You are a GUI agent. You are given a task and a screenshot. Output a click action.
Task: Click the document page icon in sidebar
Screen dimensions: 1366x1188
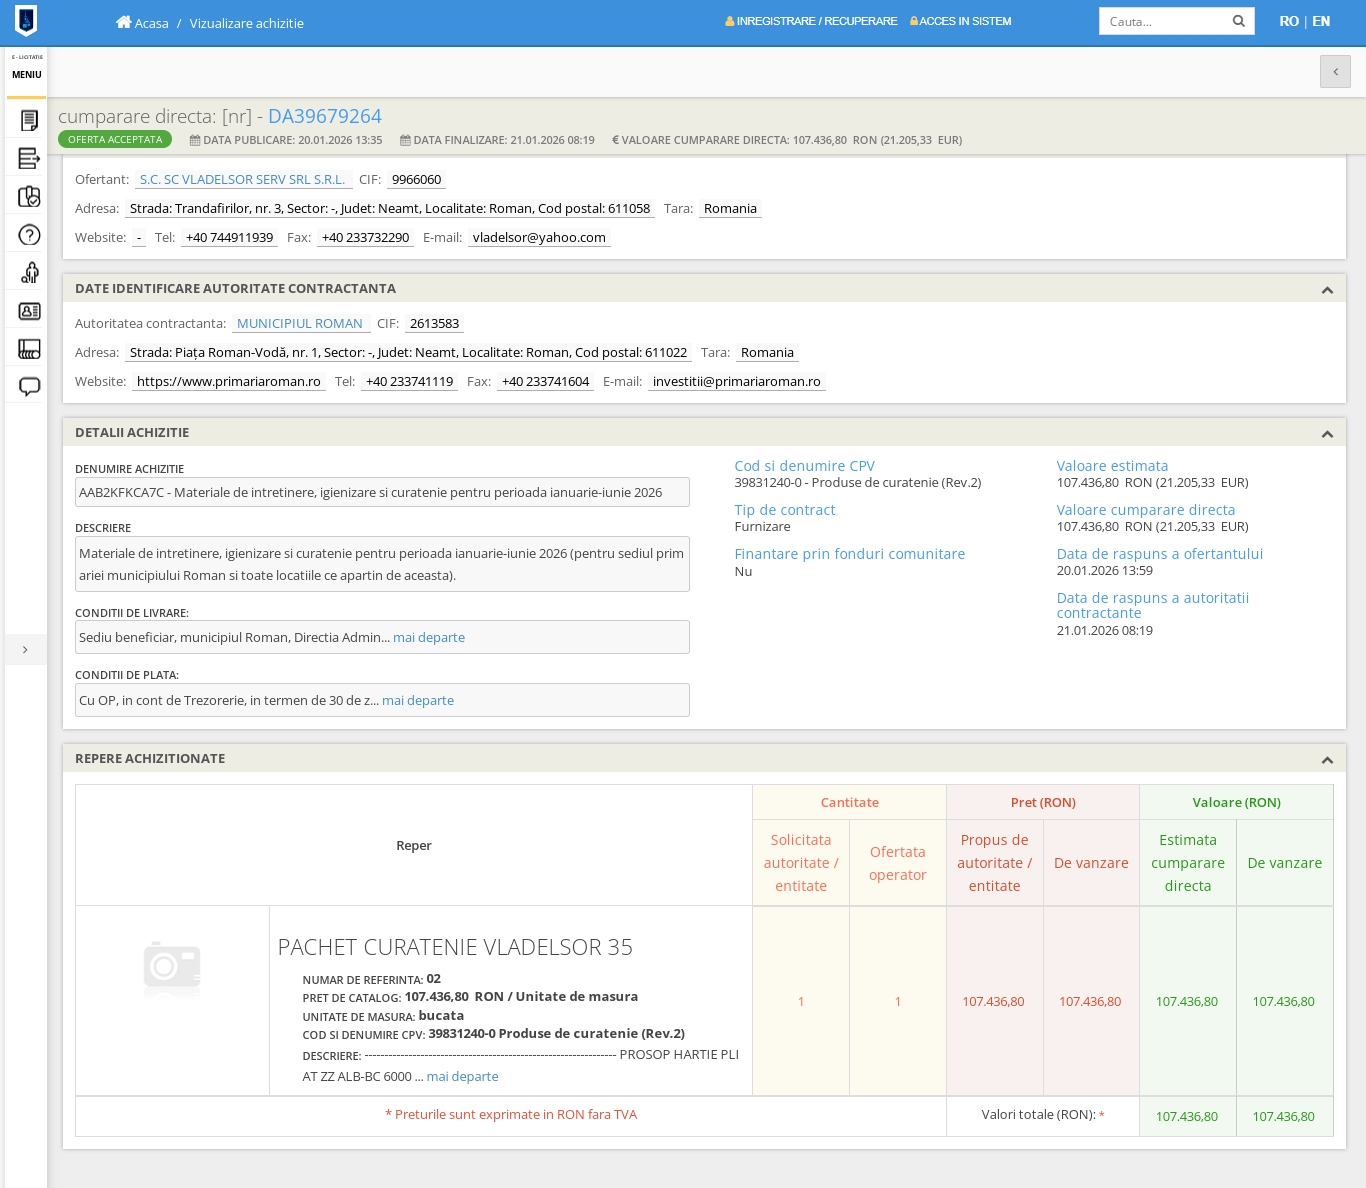coord(29,120)
